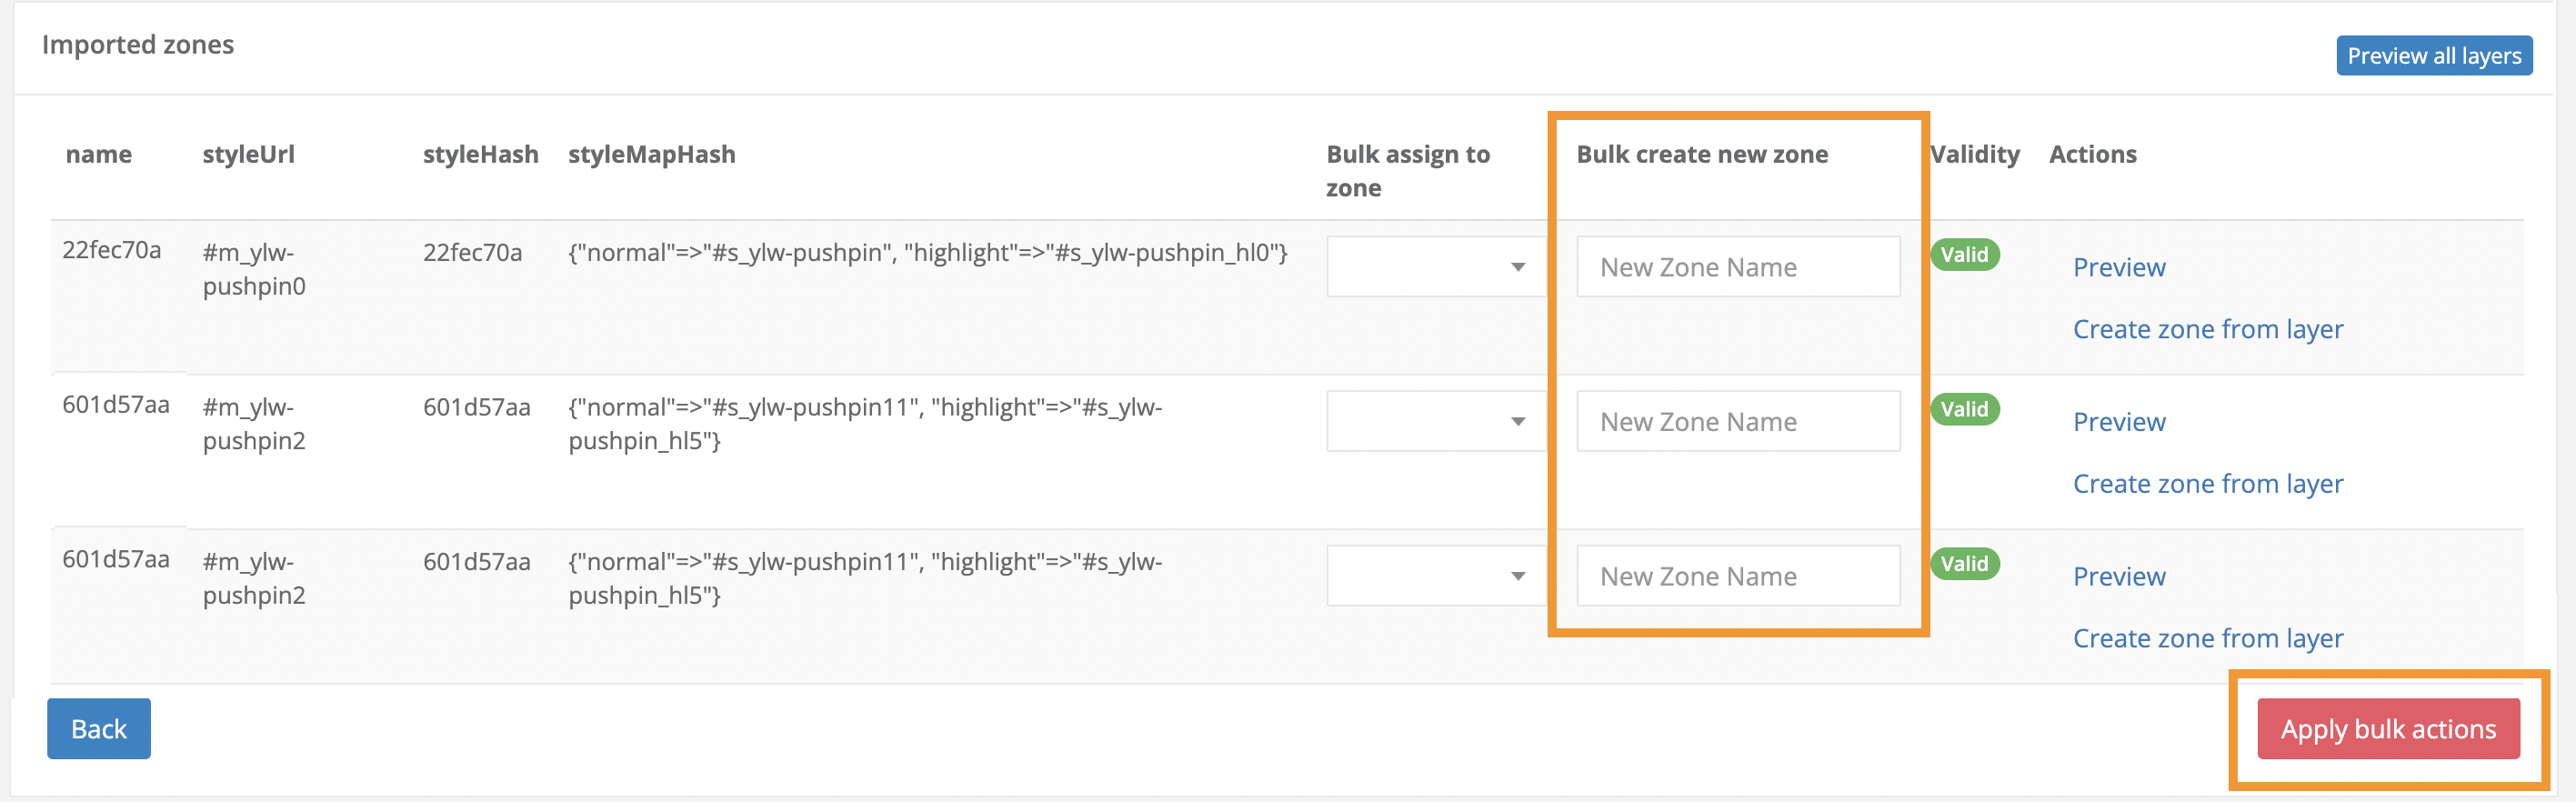Click the Valid badge in the second row
Viewport: 2576px width, 802px height.
tap(1964, 409)
